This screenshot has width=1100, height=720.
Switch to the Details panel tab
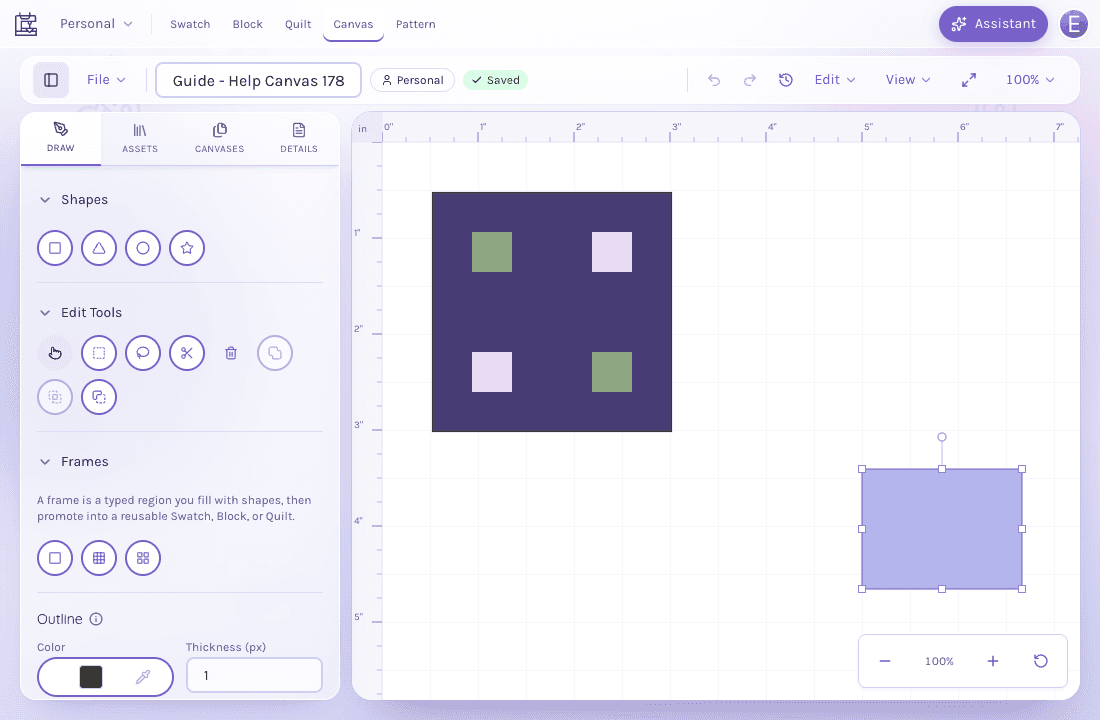click(x=299, y=138)
